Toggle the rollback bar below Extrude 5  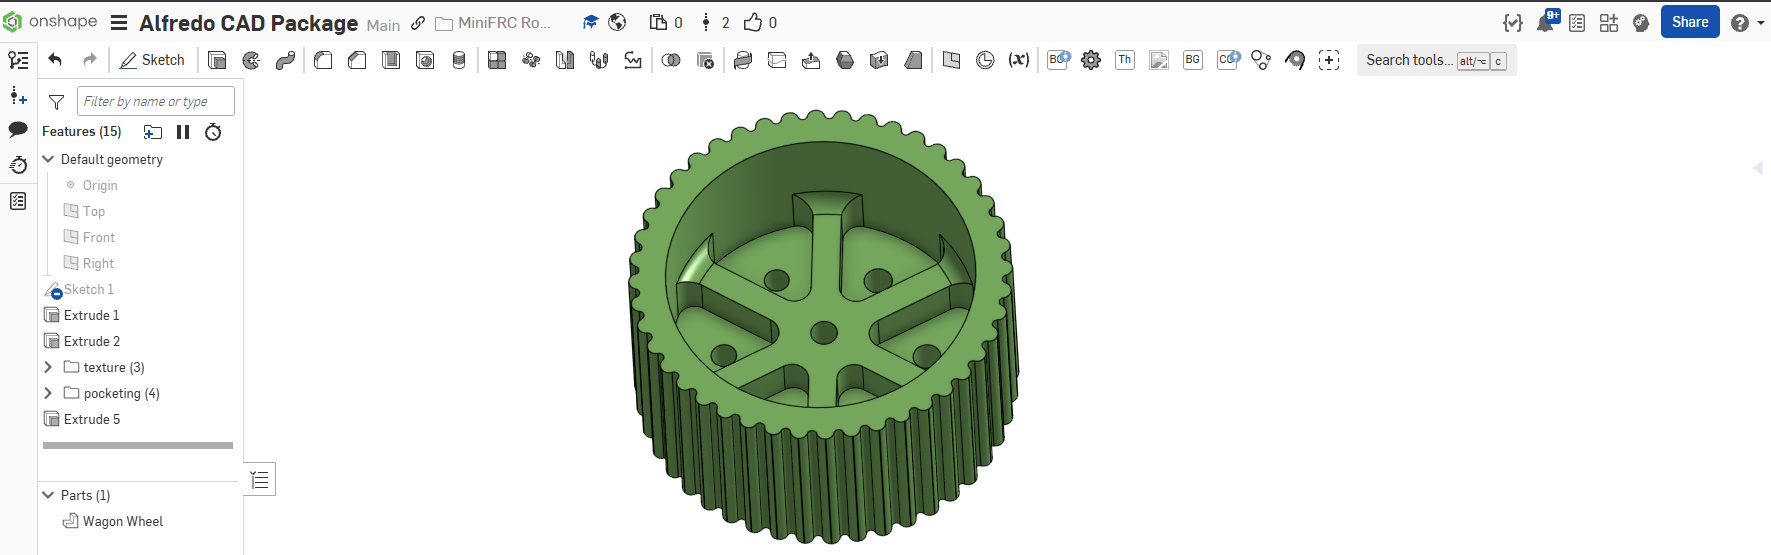138,445
